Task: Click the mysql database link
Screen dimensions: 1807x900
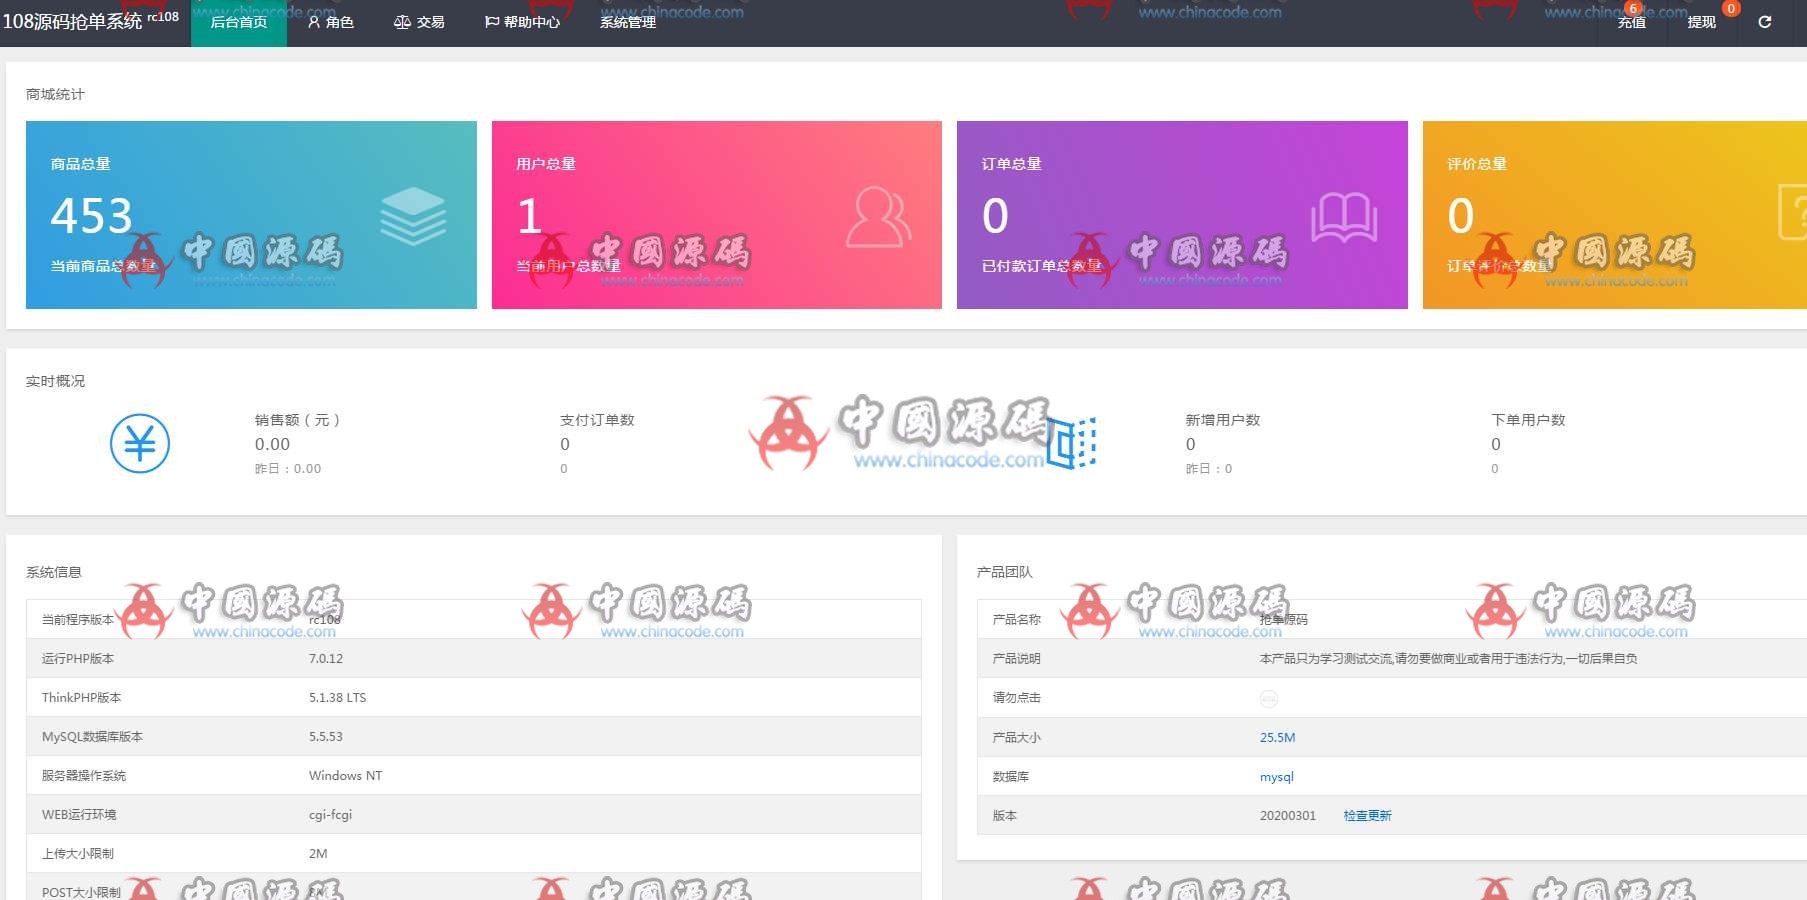Action: click(x=1276, y=777)
